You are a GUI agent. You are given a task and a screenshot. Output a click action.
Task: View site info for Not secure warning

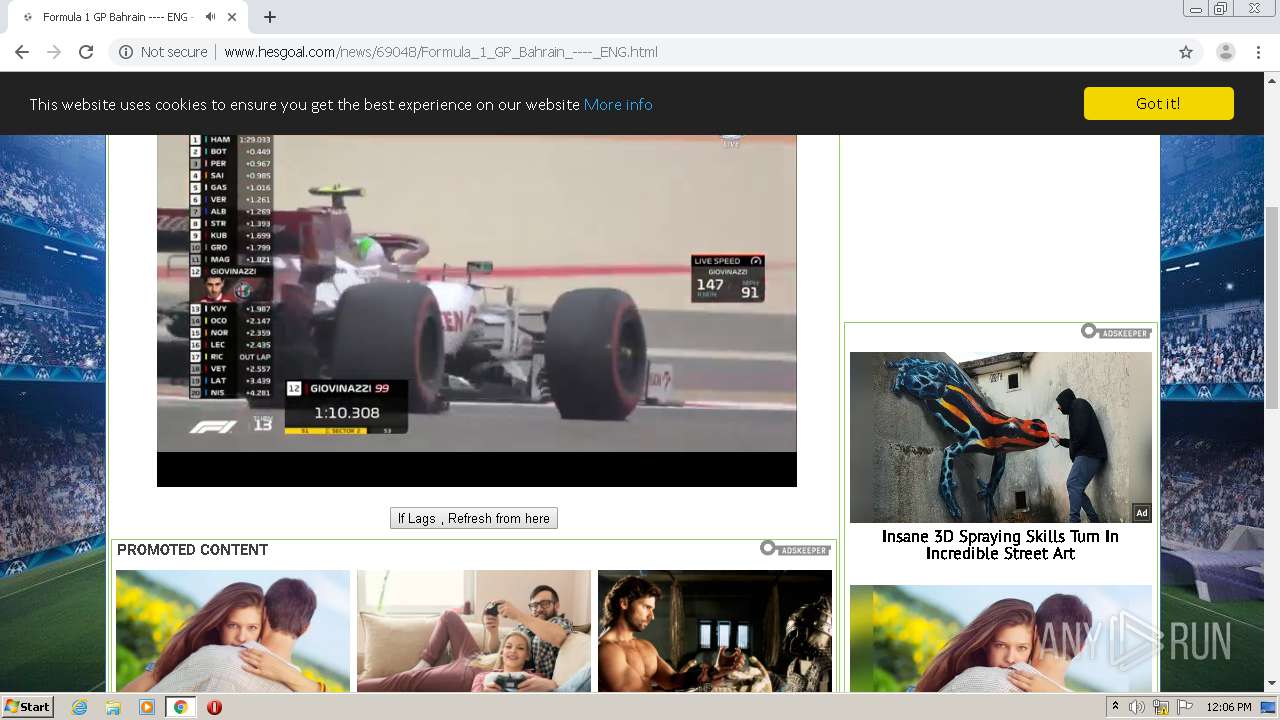[x=163, y=52]
